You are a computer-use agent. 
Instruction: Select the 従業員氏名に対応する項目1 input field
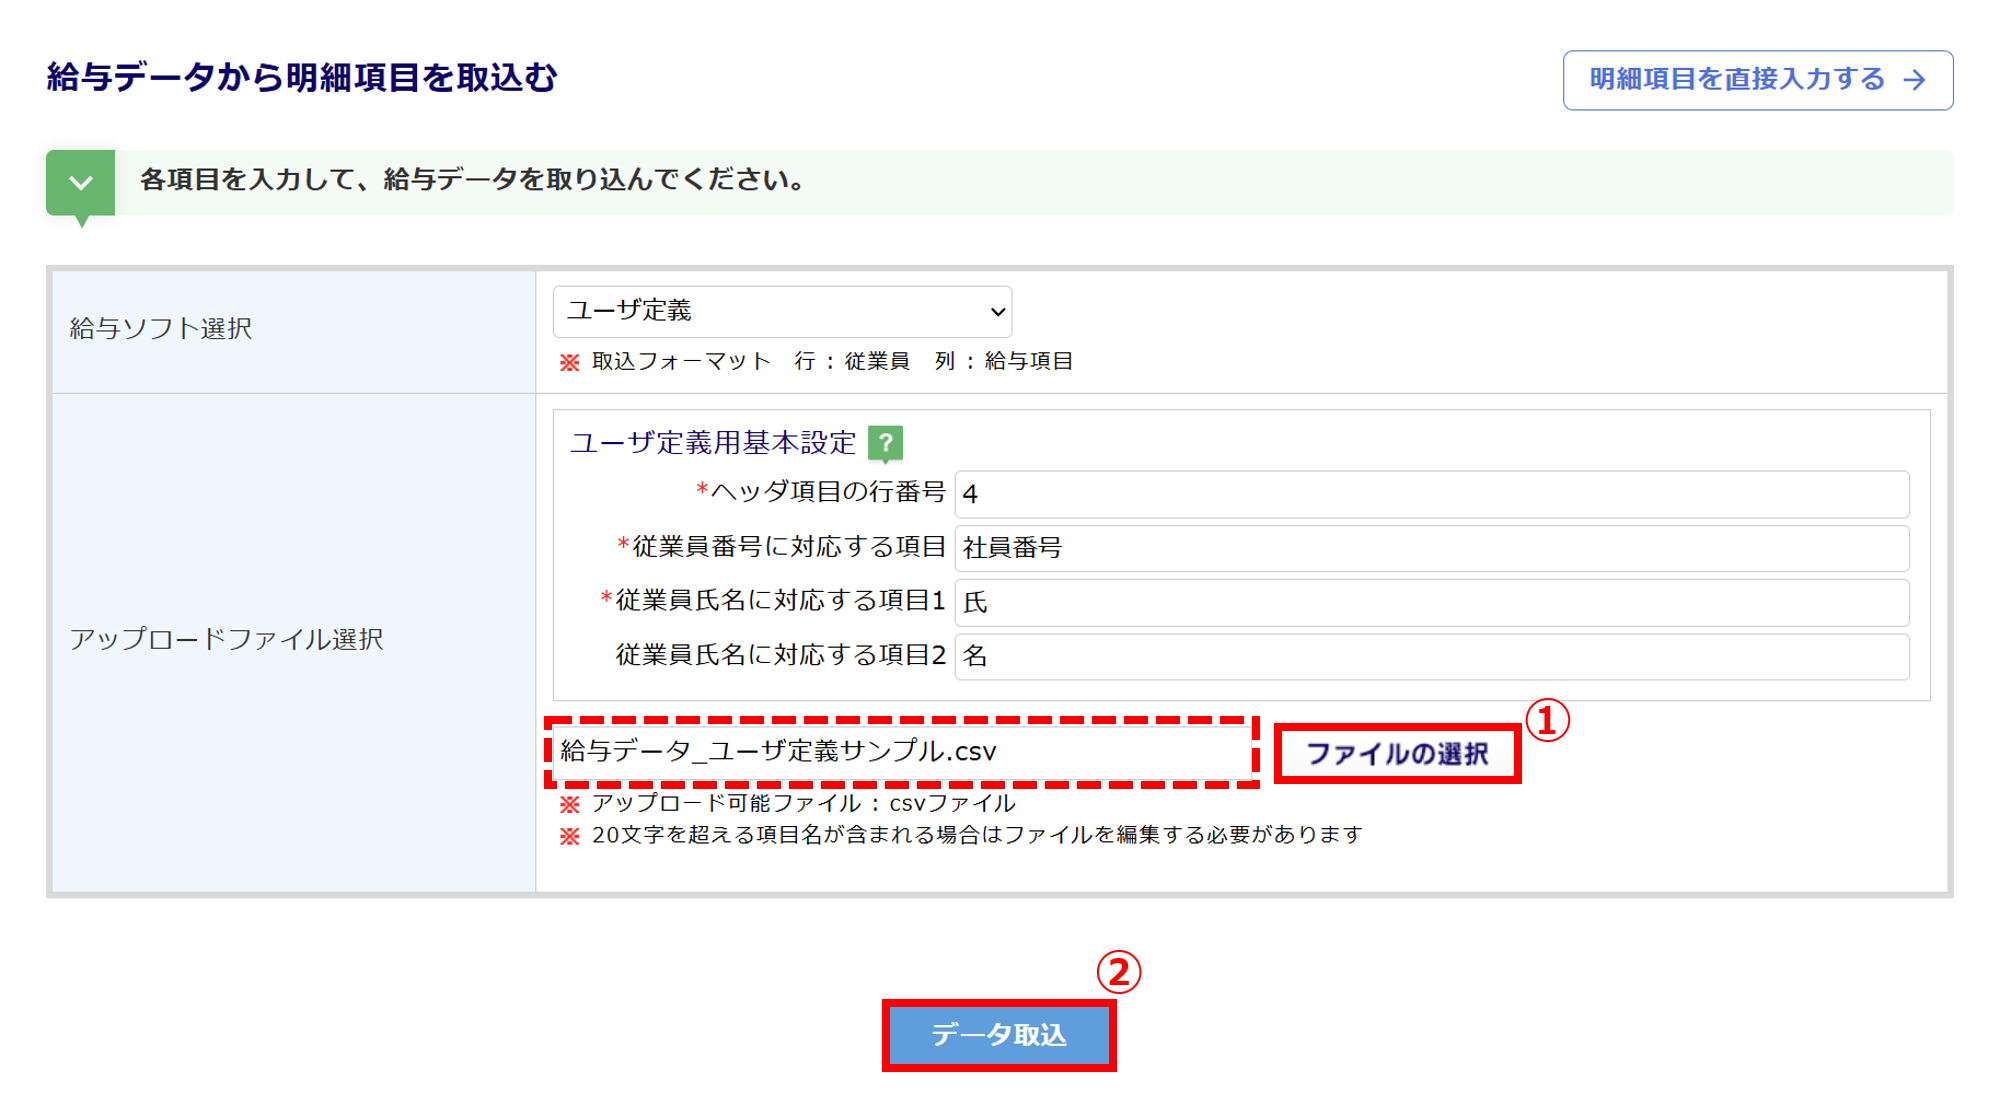point(1431,602)
